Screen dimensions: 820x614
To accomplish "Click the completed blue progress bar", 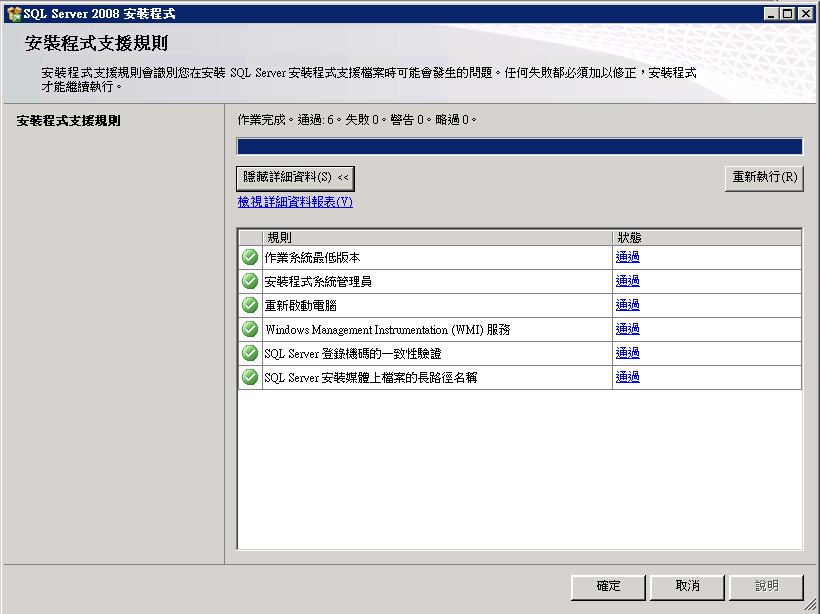I will click(520, 147).
